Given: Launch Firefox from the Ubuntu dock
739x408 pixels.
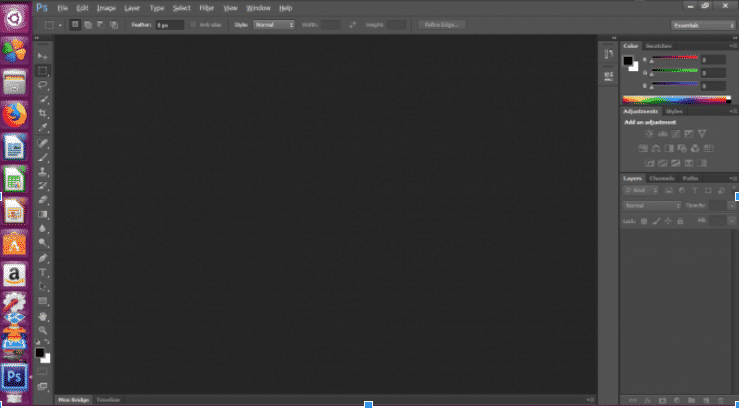Looking at the screenshot, I should point(15,114).
